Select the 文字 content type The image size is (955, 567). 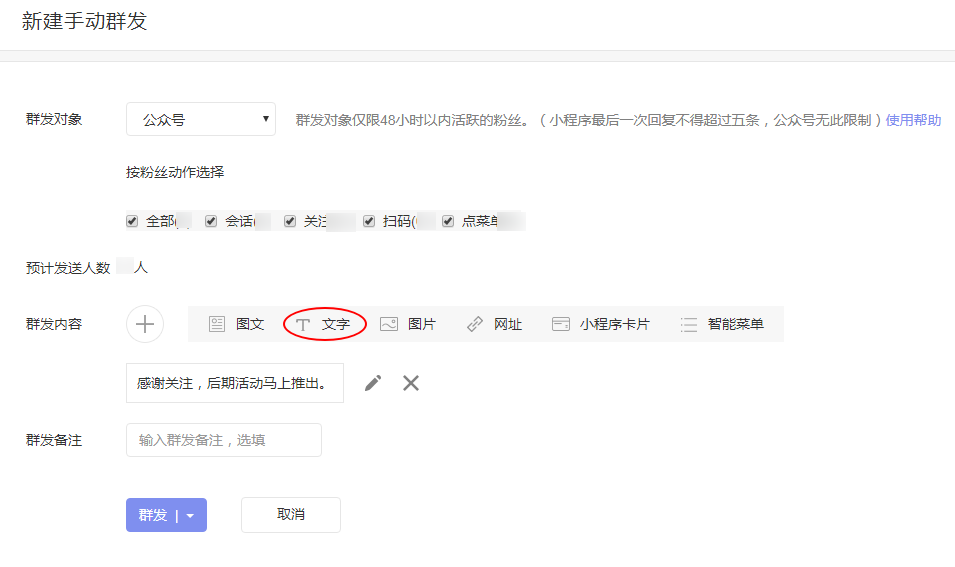point(323,324)
